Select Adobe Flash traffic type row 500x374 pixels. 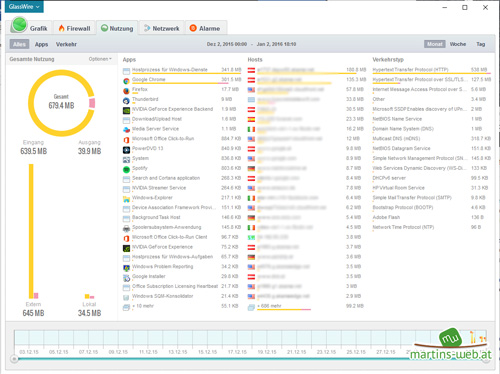[x=431, y=217]
